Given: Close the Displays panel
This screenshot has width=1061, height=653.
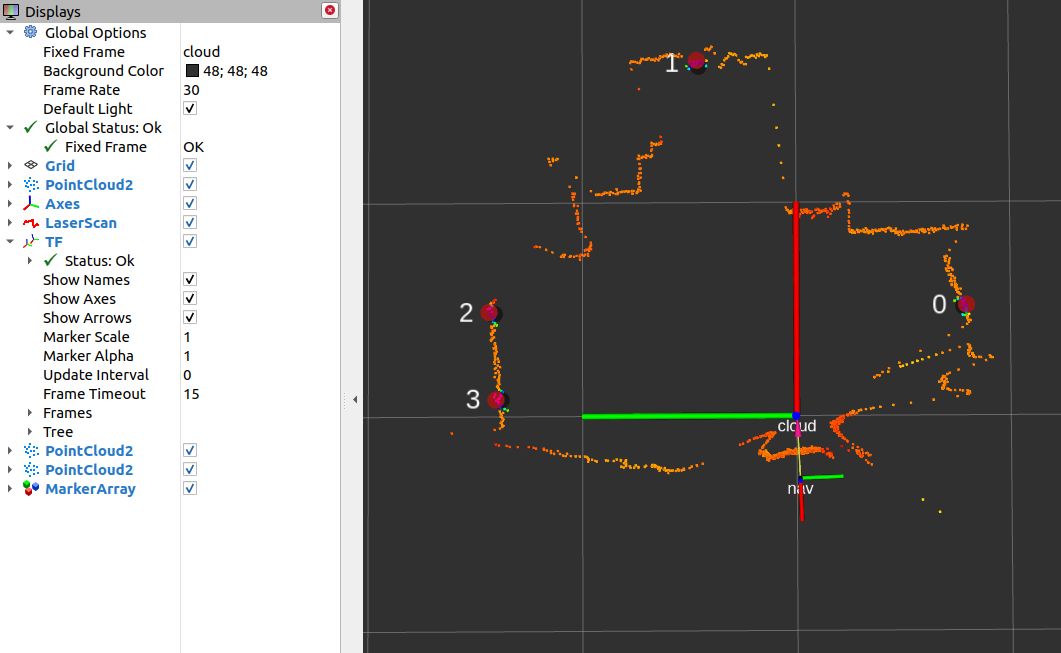Looking at the screenshot, I should pos(329,10).
